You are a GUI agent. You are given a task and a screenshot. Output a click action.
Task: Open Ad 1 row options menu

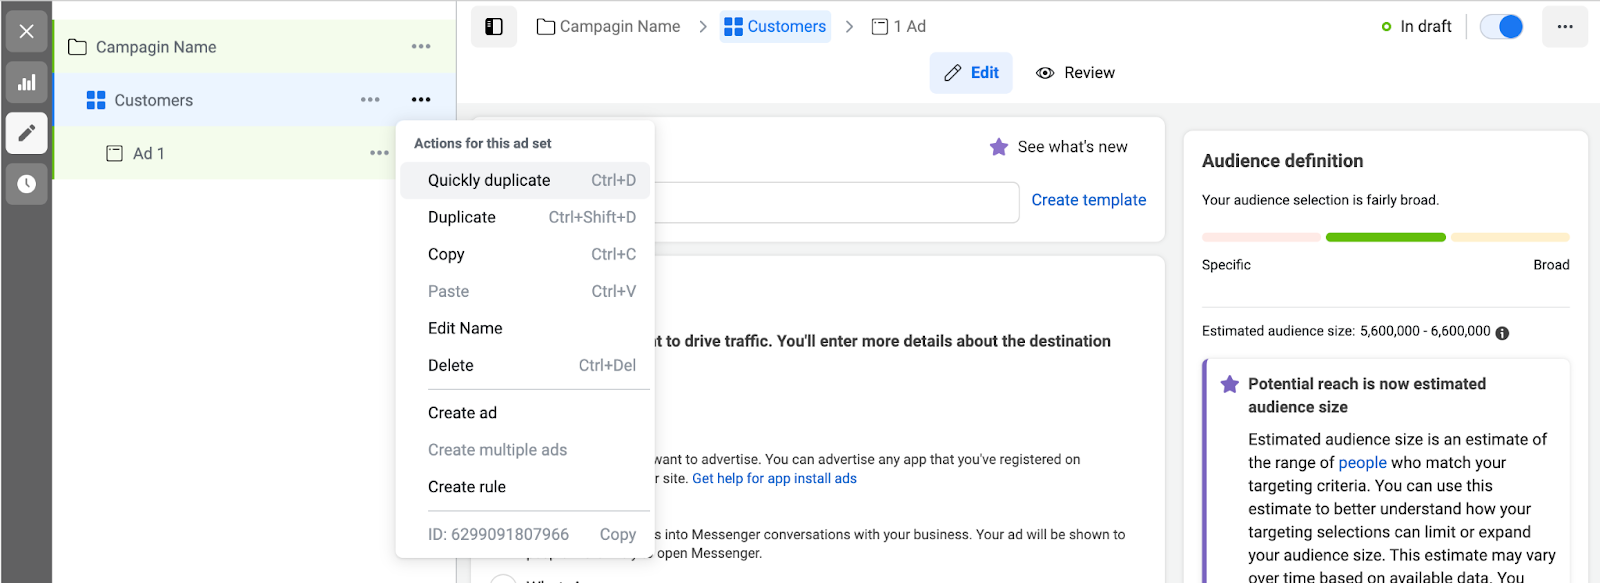(x=379, y=153)
